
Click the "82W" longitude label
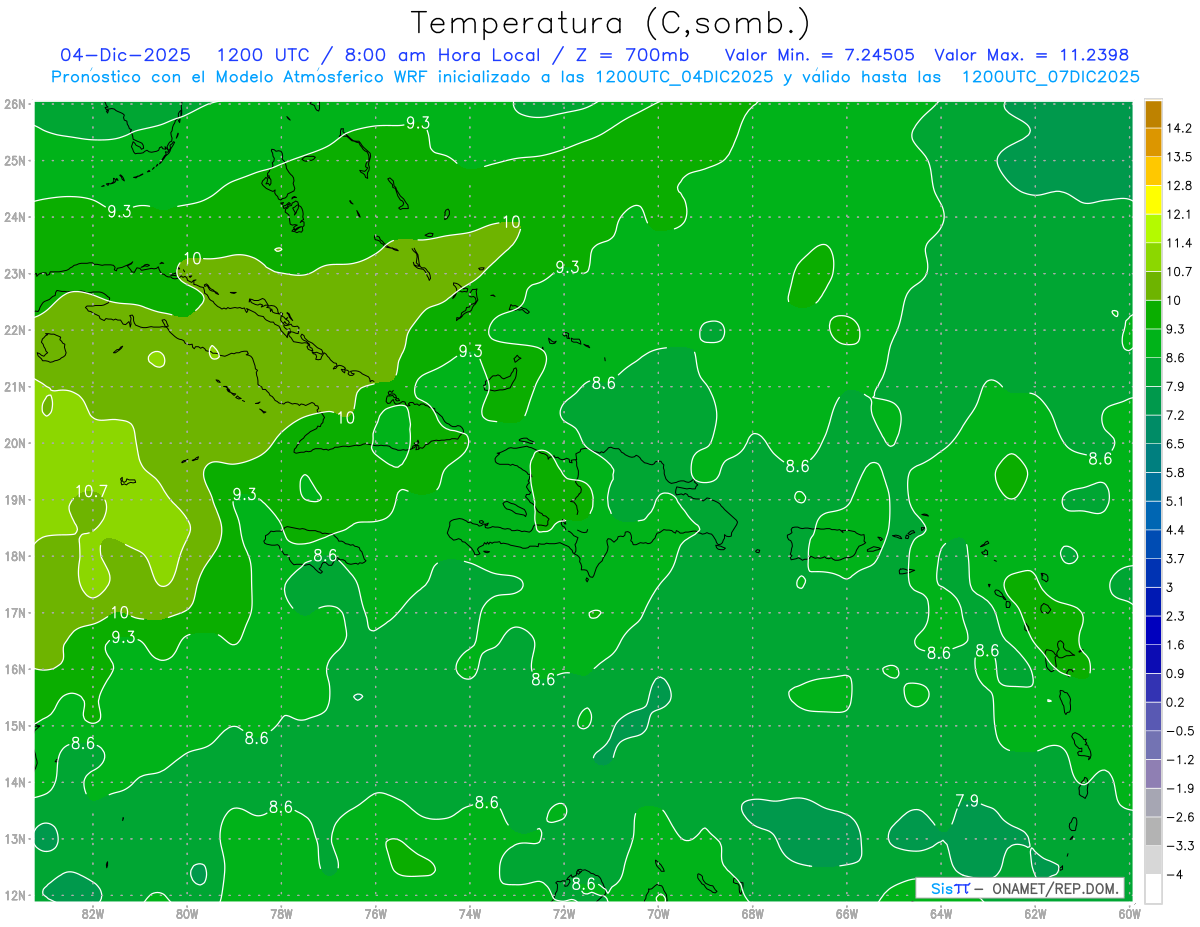coord(93,914)
